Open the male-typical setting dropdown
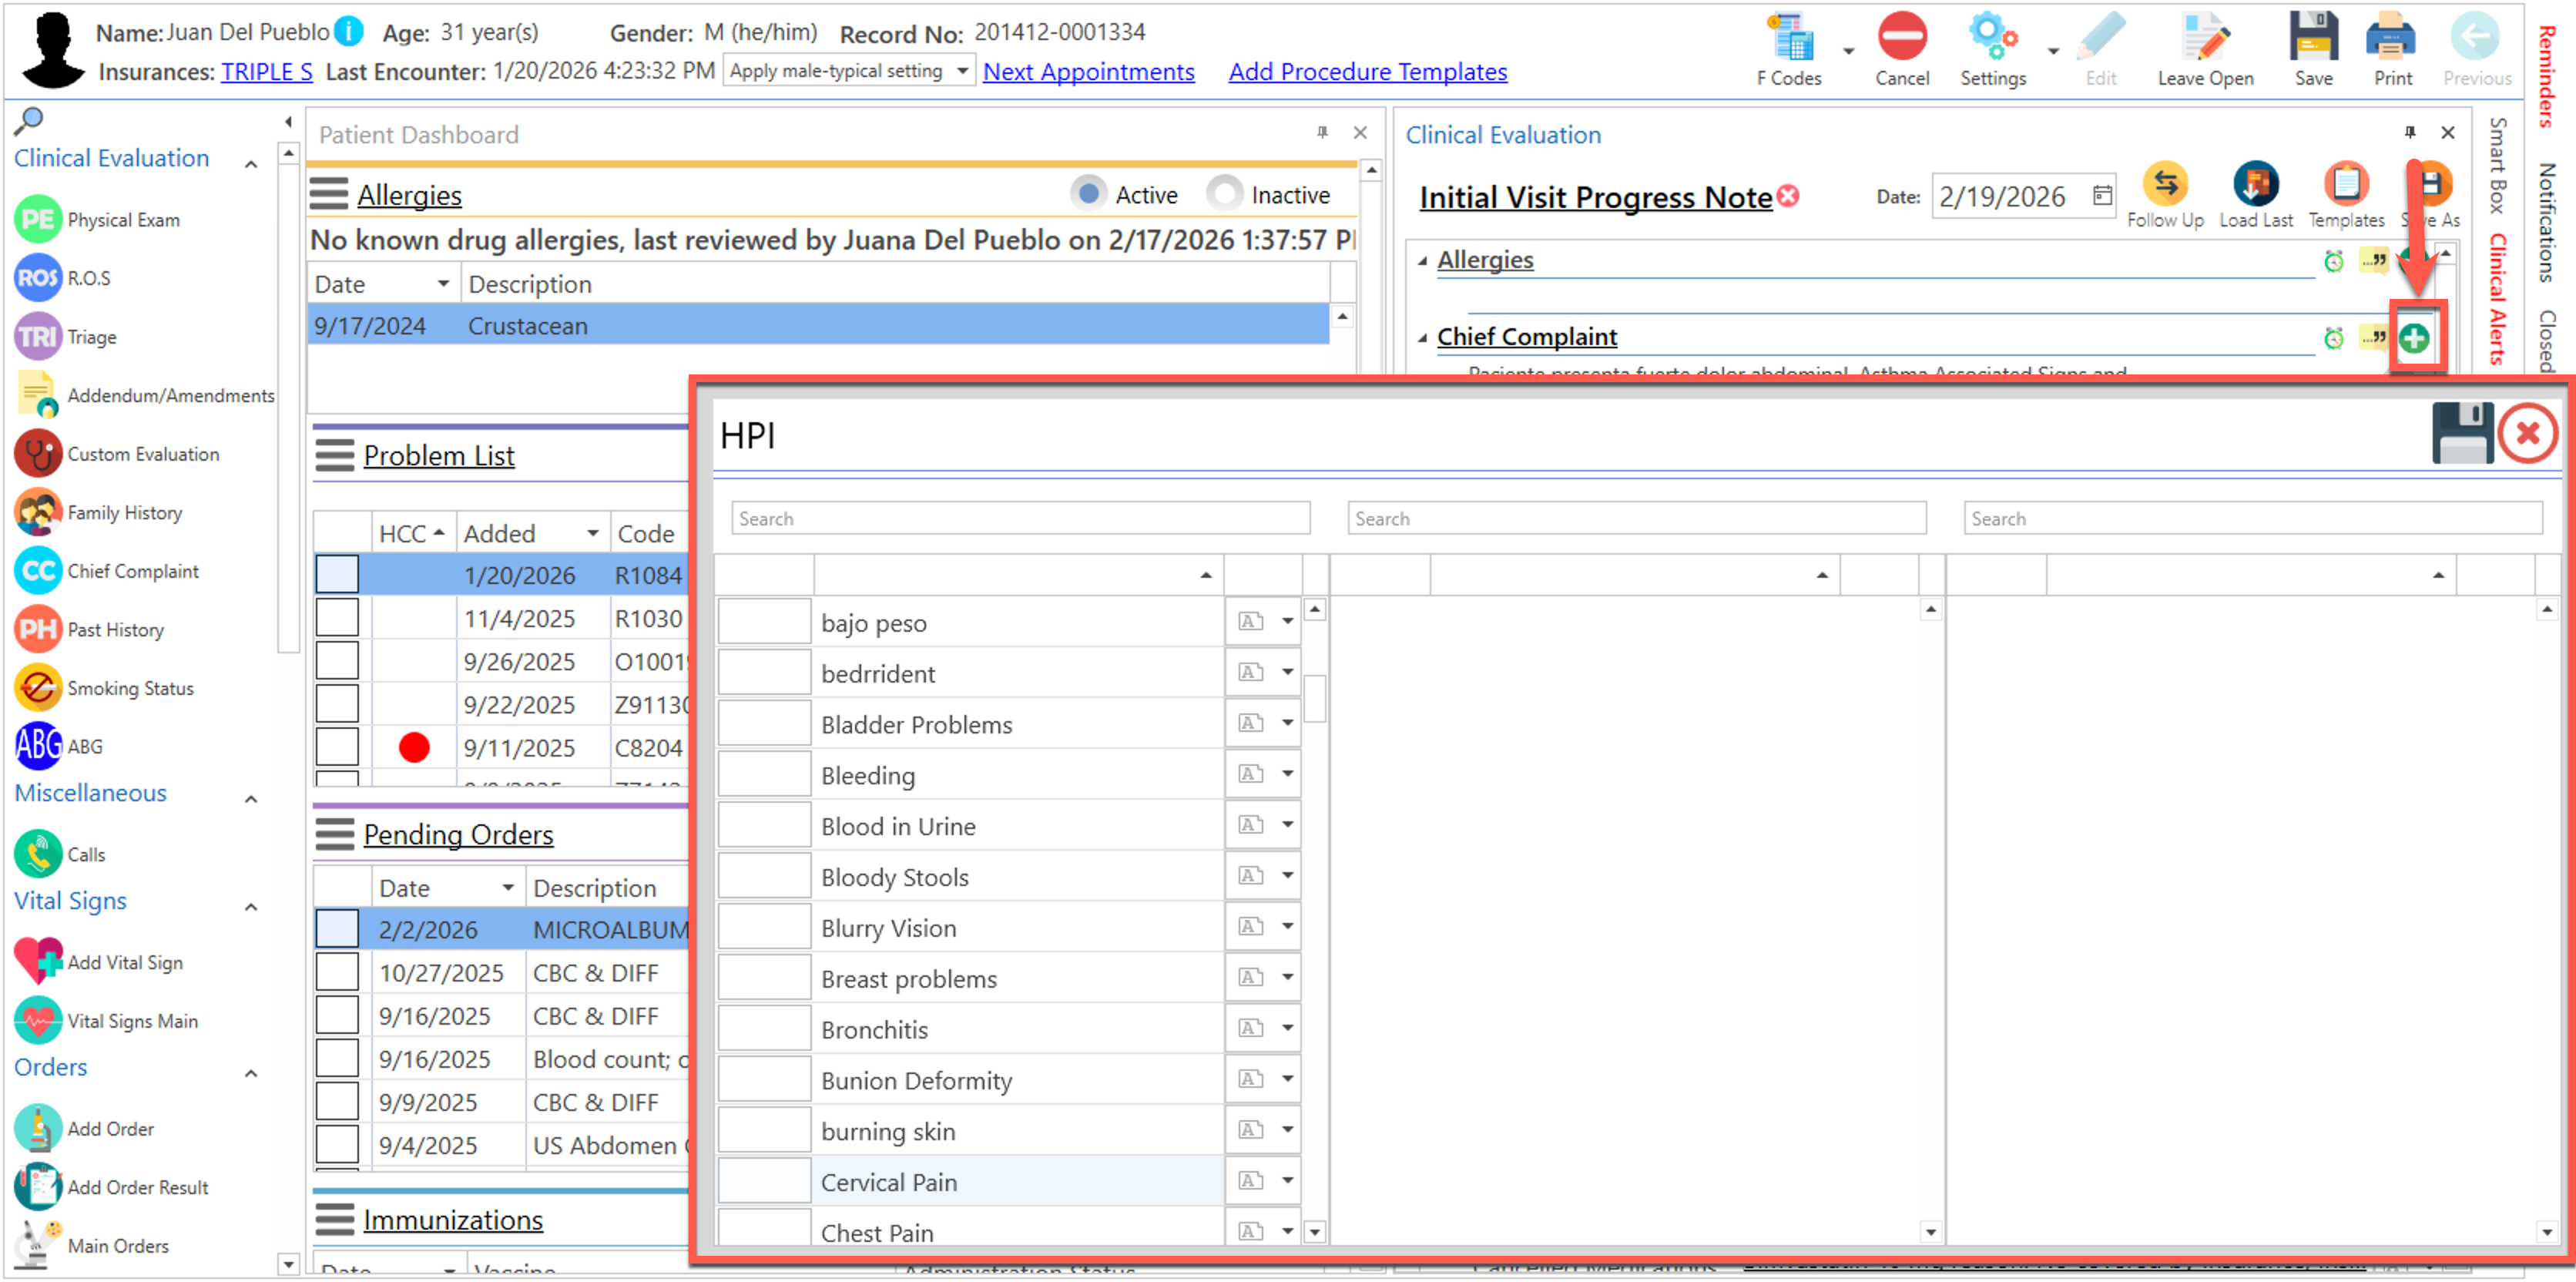This screenshot has height=1282, width=2576. [x=962, y=71]
